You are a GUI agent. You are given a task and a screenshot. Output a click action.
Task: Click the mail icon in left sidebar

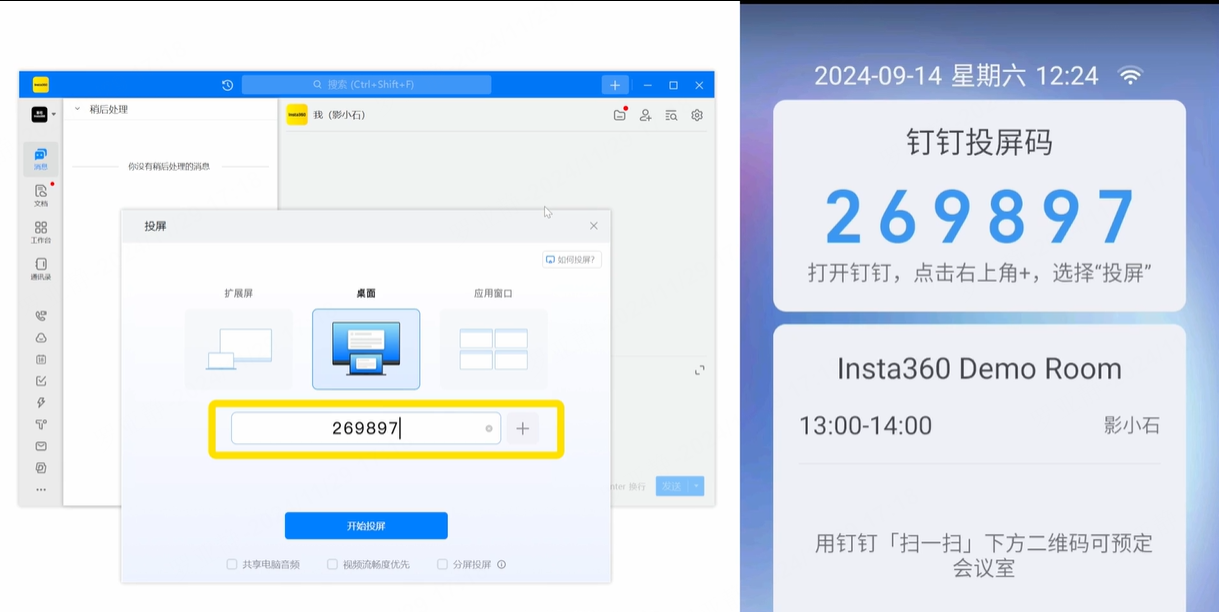[x=41, y=446]
